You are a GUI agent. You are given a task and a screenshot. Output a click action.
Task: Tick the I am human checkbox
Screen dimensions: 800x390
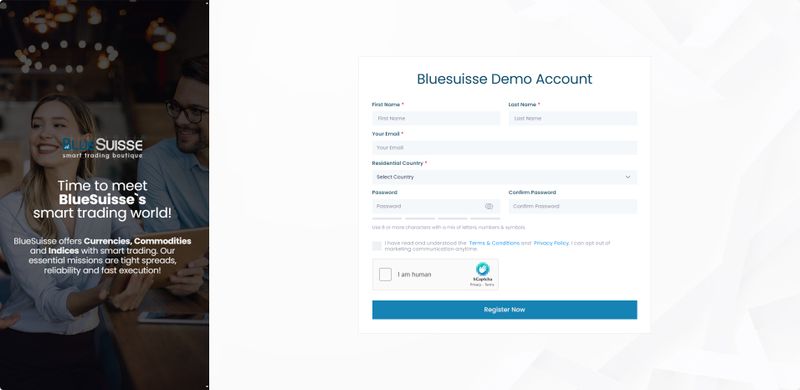[x=385, y=275]
